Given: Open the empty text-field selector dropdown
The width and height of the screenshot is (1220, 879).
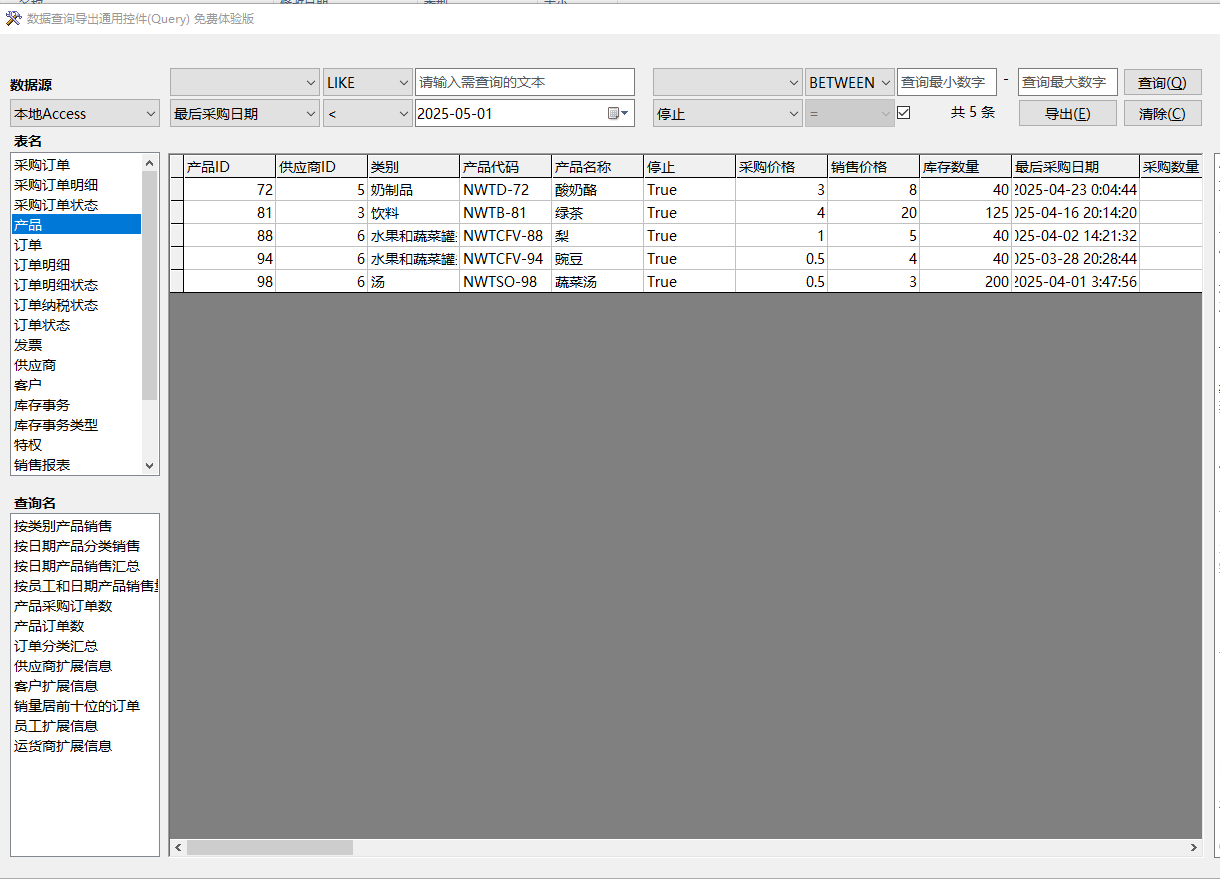Looking at the screenshot, I should click(x=245, y=82).
